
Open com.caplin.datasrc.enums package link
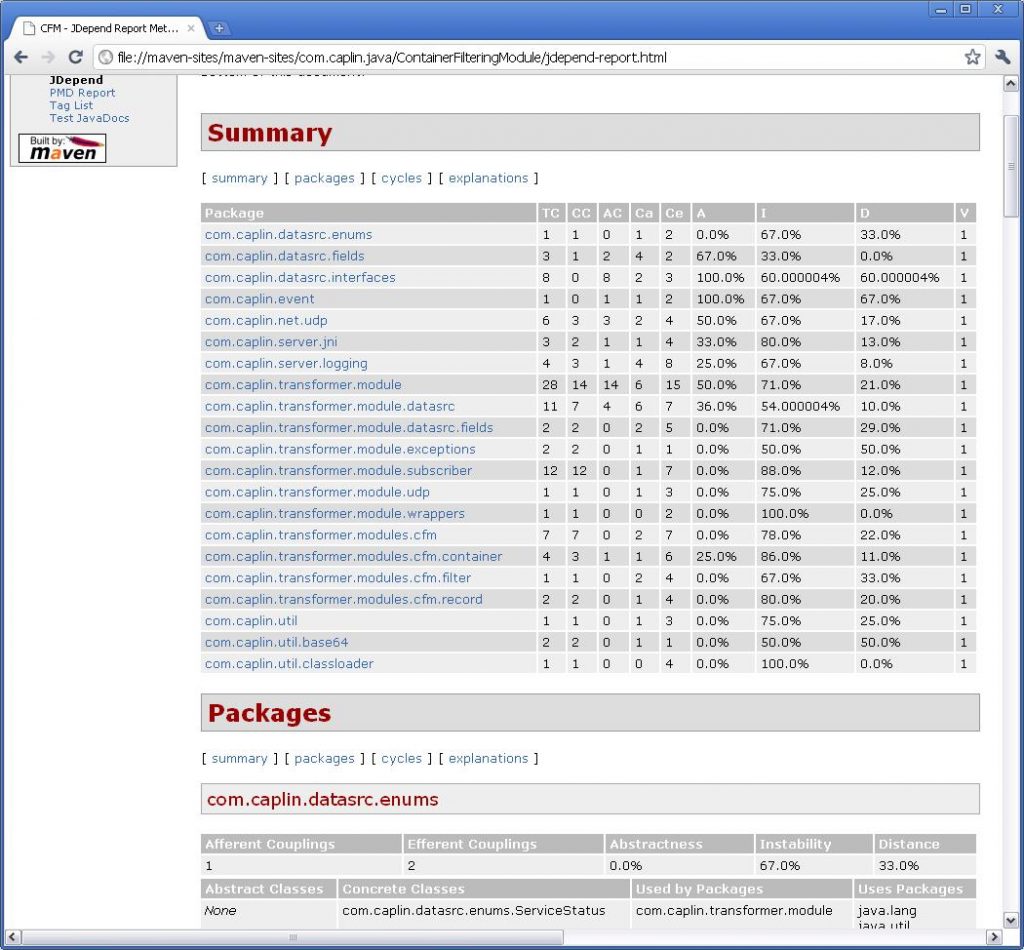pyautogui.click(x=289, y=234)
